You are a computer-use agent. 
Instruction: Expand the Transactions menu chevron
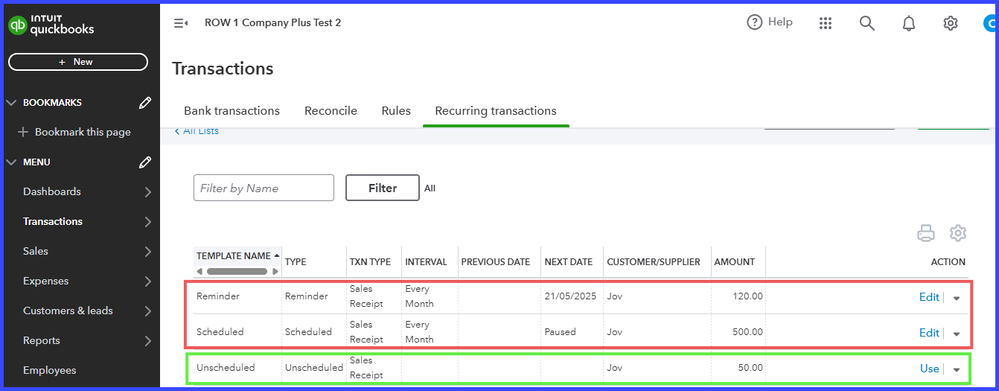coord(148,222)
